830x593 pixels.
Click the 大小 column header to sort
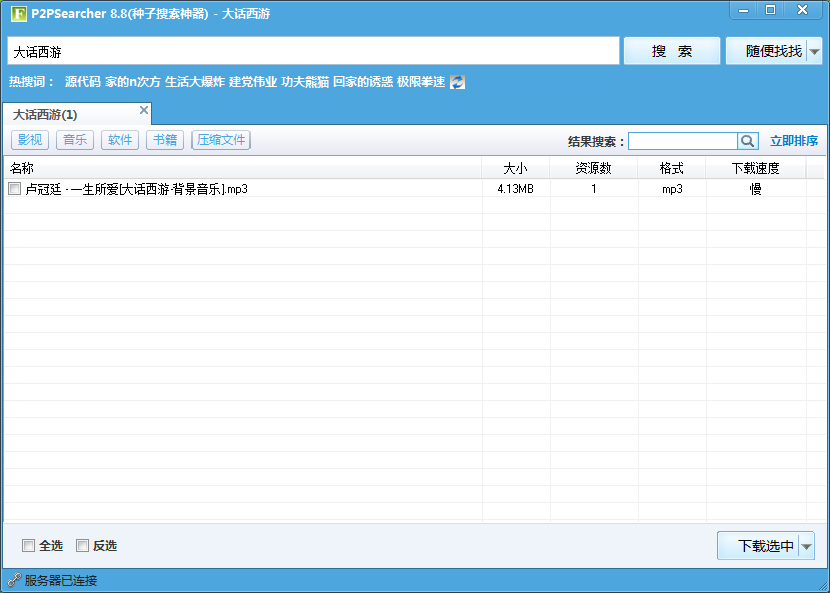tap(516, 167)
